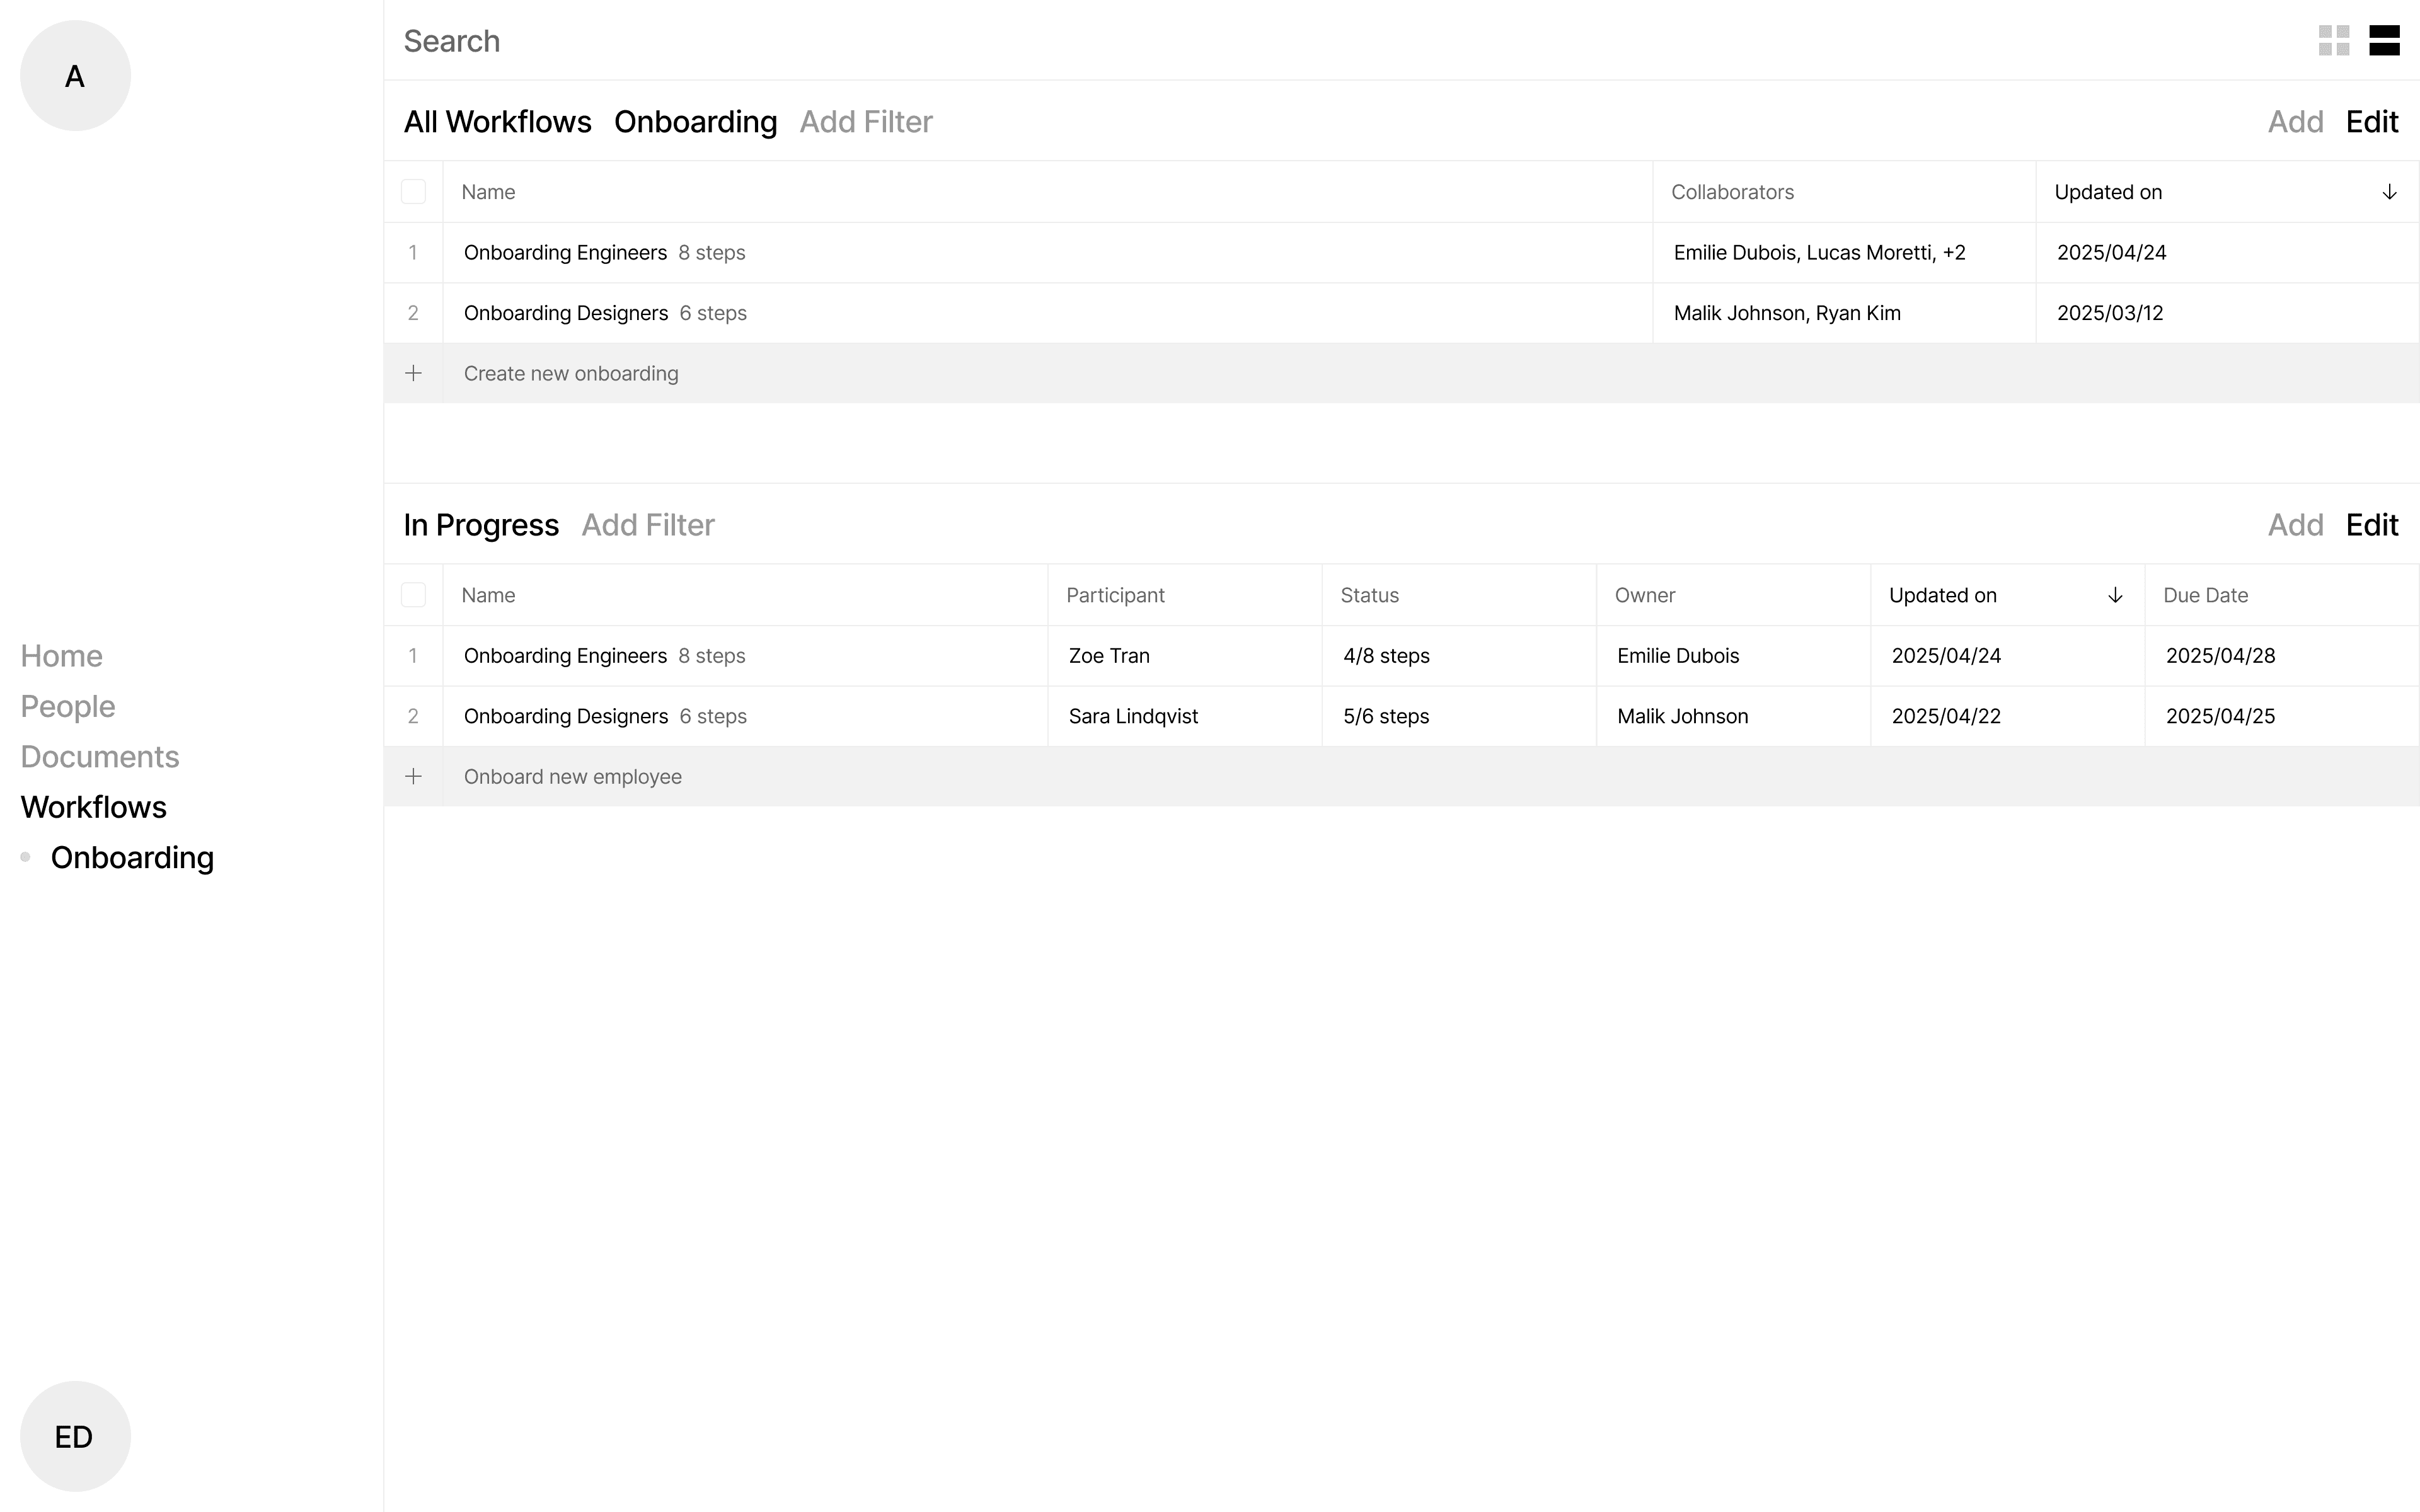Open Sara Lindqvist's Onboarding Designers row
The image size is (2420, 1512).
(566, 716)
